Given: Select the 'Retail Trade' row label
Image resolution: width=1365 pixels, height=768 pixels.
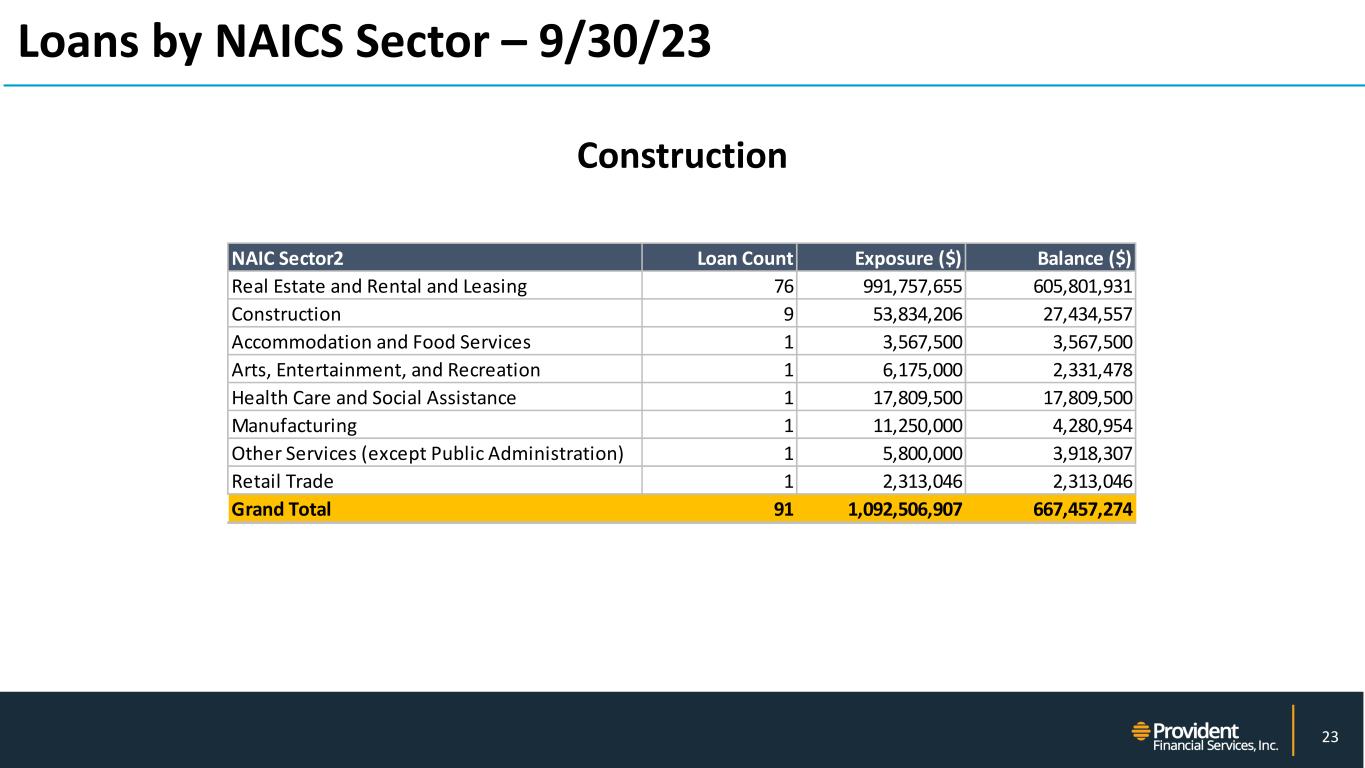Looking at the screenshot, I should (x=282, y=482).
